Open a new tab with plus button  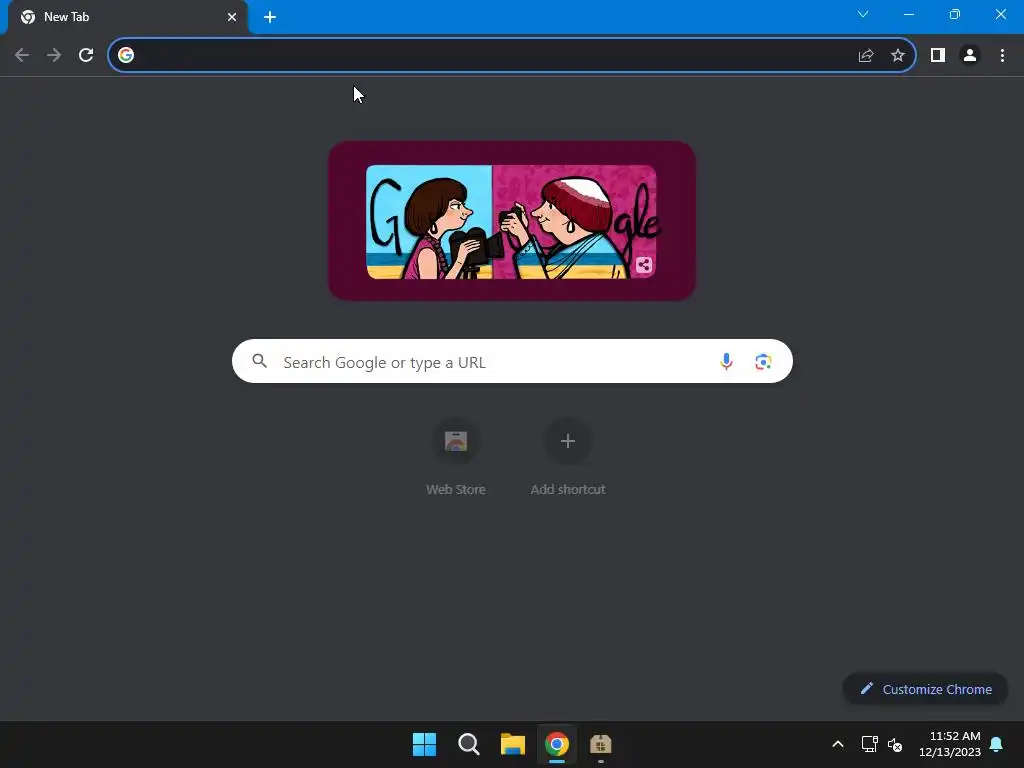pos(270,17)
